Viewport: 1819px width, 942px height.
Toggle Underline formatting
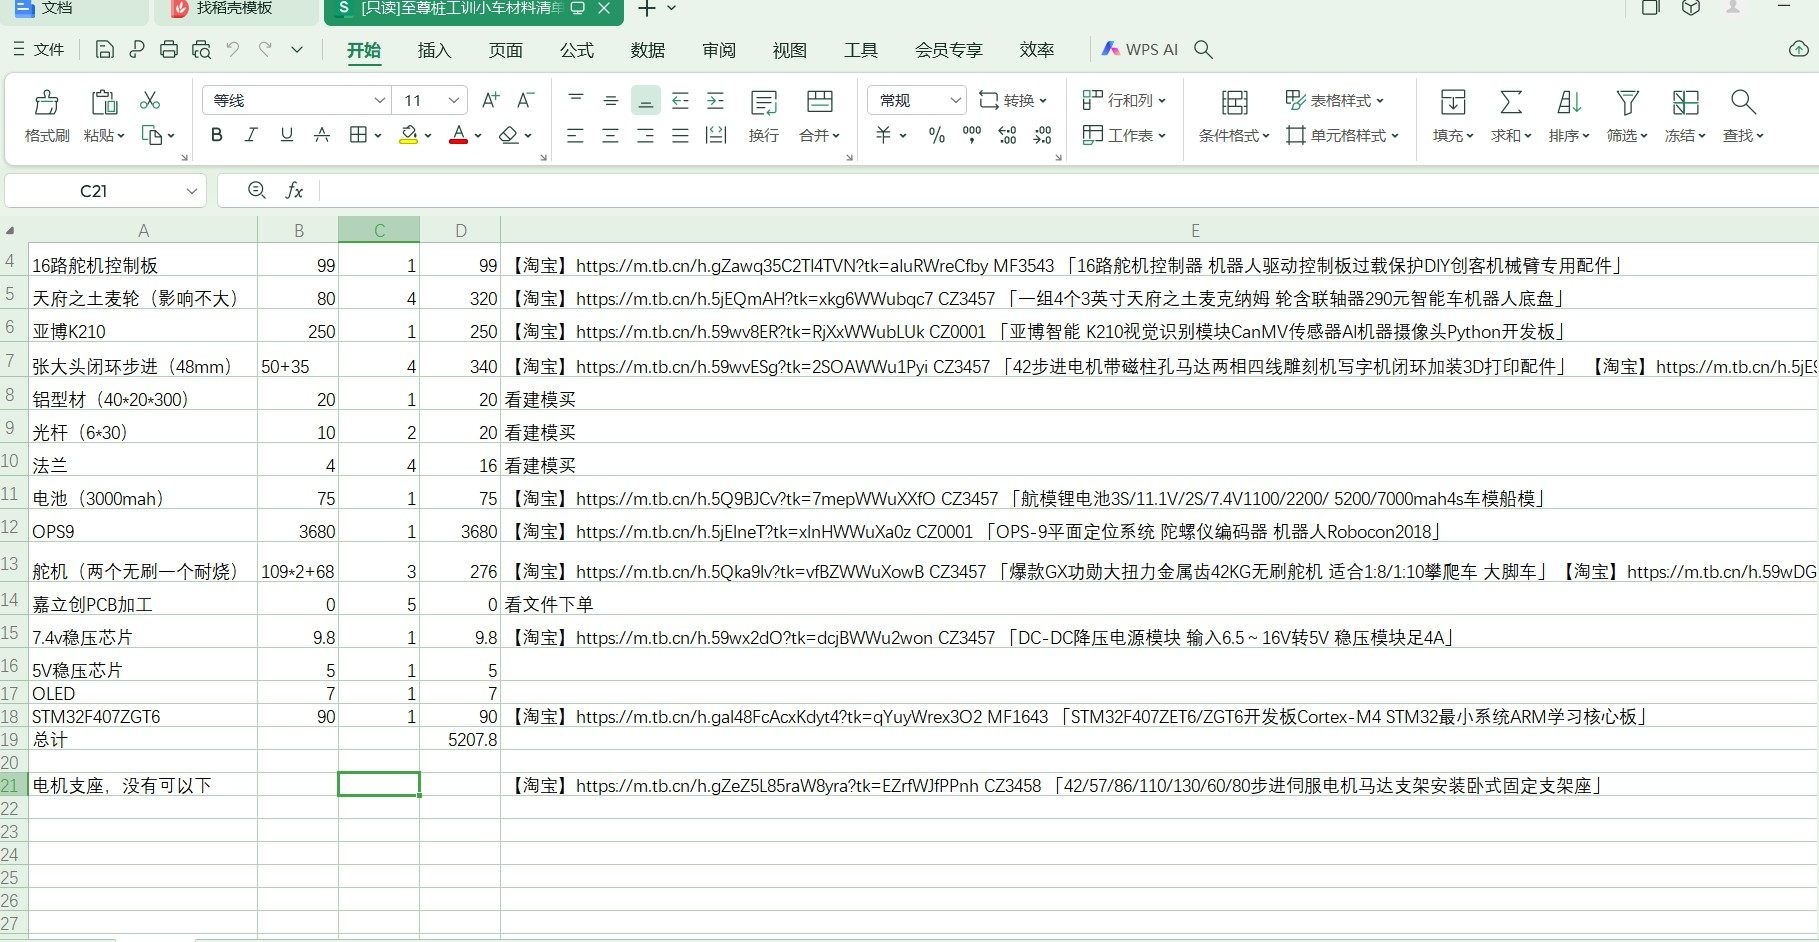(x=286, y=135)
